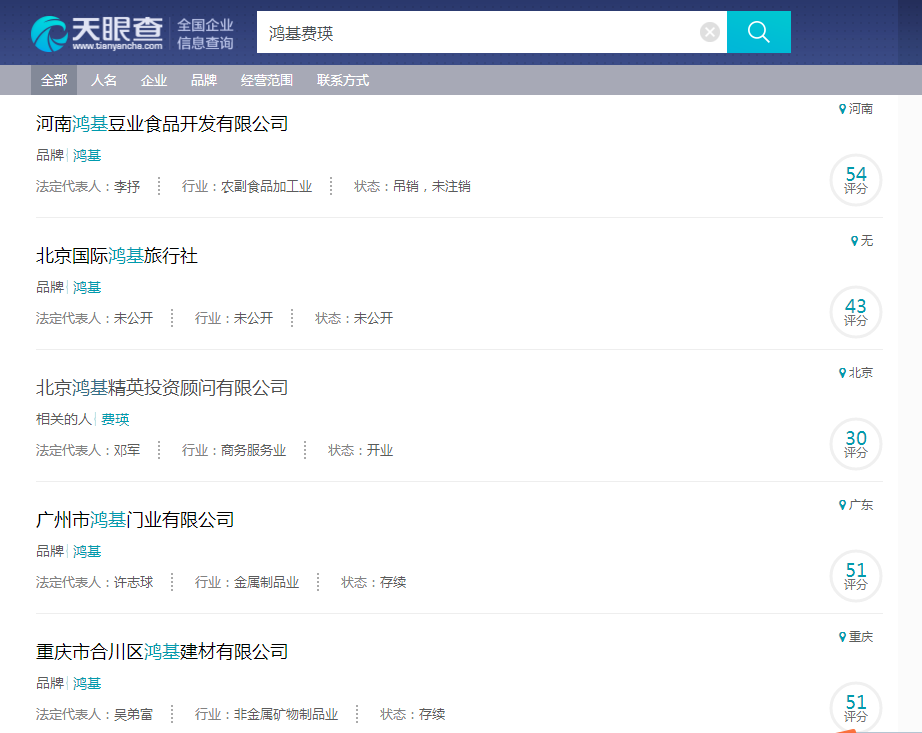
Task: Select the 全部 filter tab
Action: point(54,80)
